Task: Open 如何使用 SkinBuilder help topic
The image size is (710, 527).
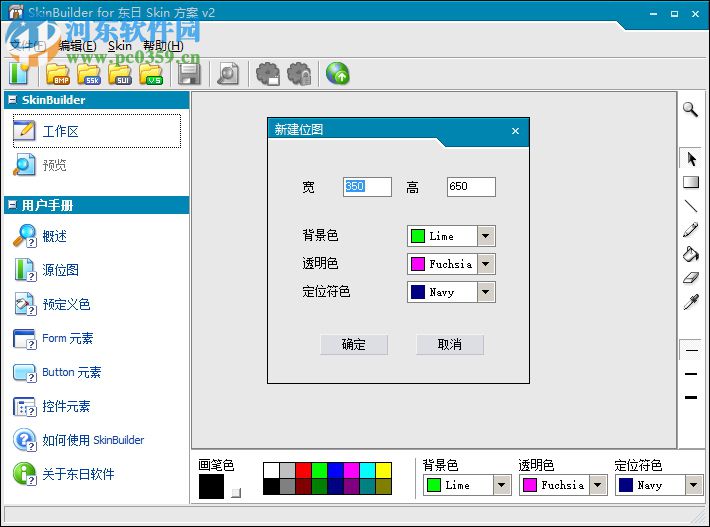Action: tap(79, 440)
